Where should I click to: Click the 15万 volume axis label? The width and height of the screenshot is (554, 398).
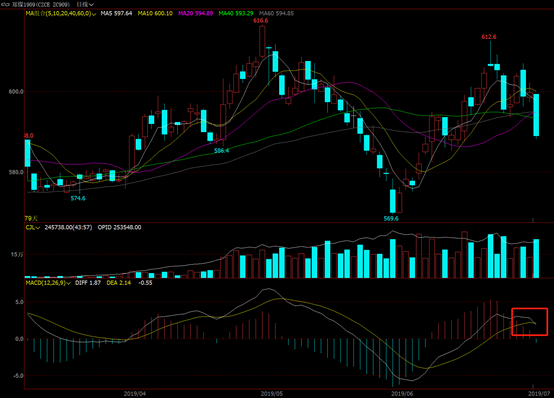pyautogui.click(x=17, y=254)
